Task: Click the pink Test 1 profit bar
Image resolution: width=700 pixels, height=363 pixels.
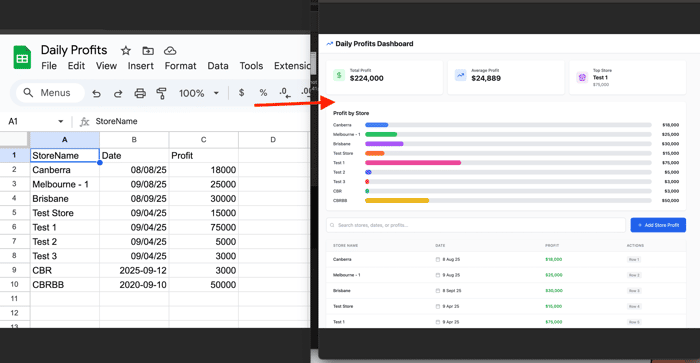Action: point(413,163)
